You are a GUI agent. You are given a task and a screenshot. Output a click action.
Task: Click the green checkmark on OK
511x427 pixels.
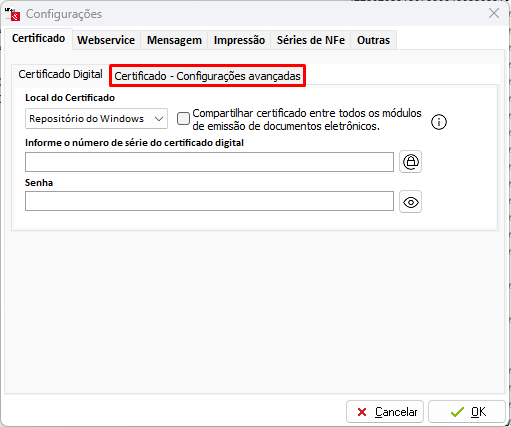click(x=457, y=412)
